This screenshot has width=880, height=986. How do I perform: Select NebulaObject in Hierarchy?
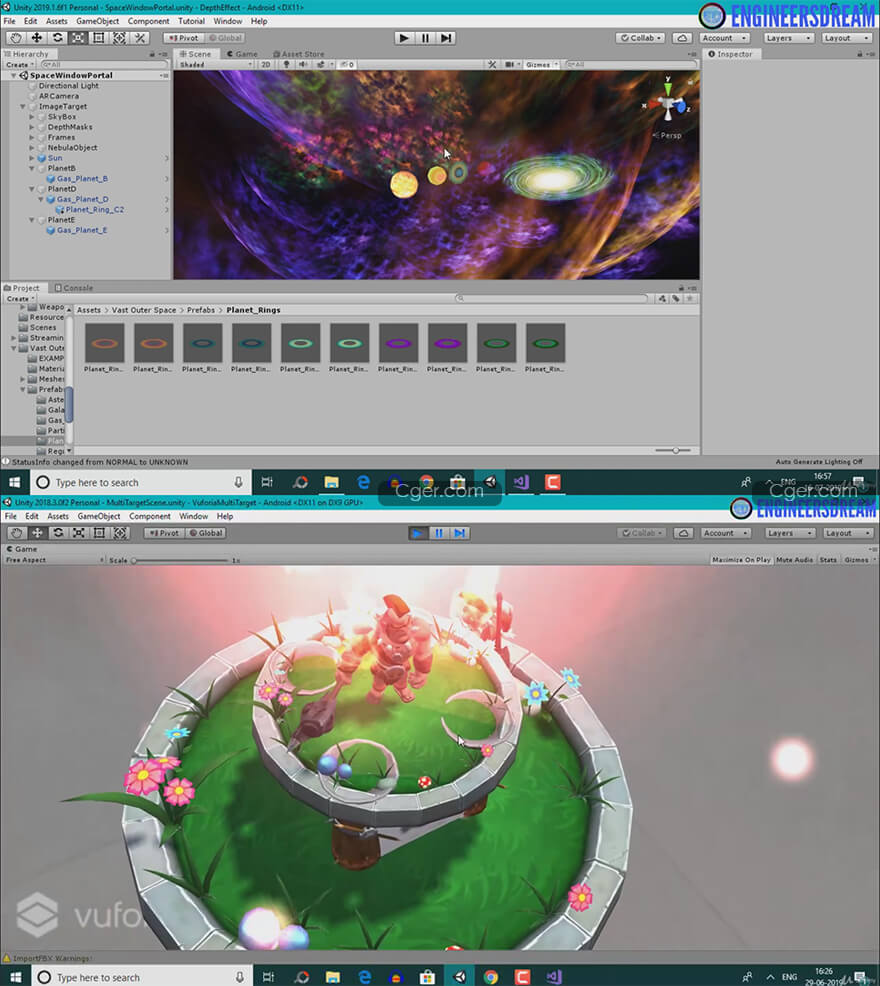72,148
